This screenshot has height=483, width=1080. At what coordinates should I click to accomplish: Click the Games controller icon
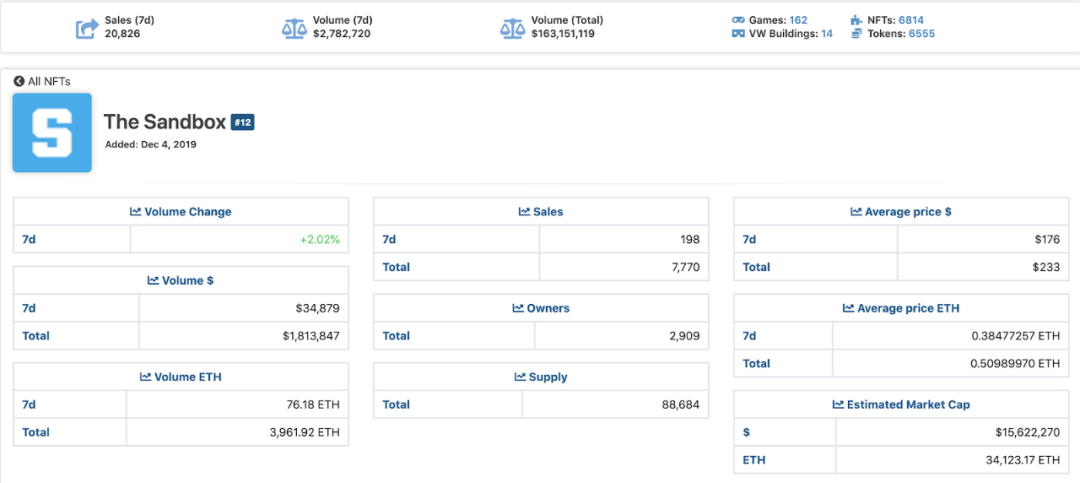[738, 20]
